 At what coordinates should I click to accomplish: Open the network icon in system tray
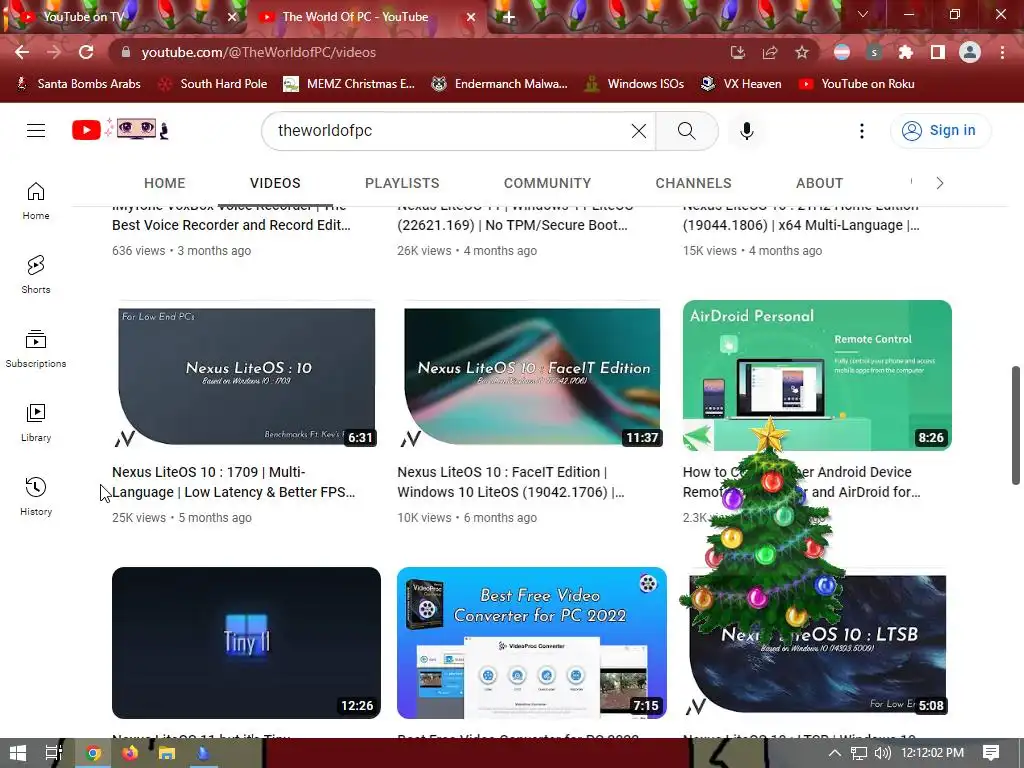click(859, 753)
